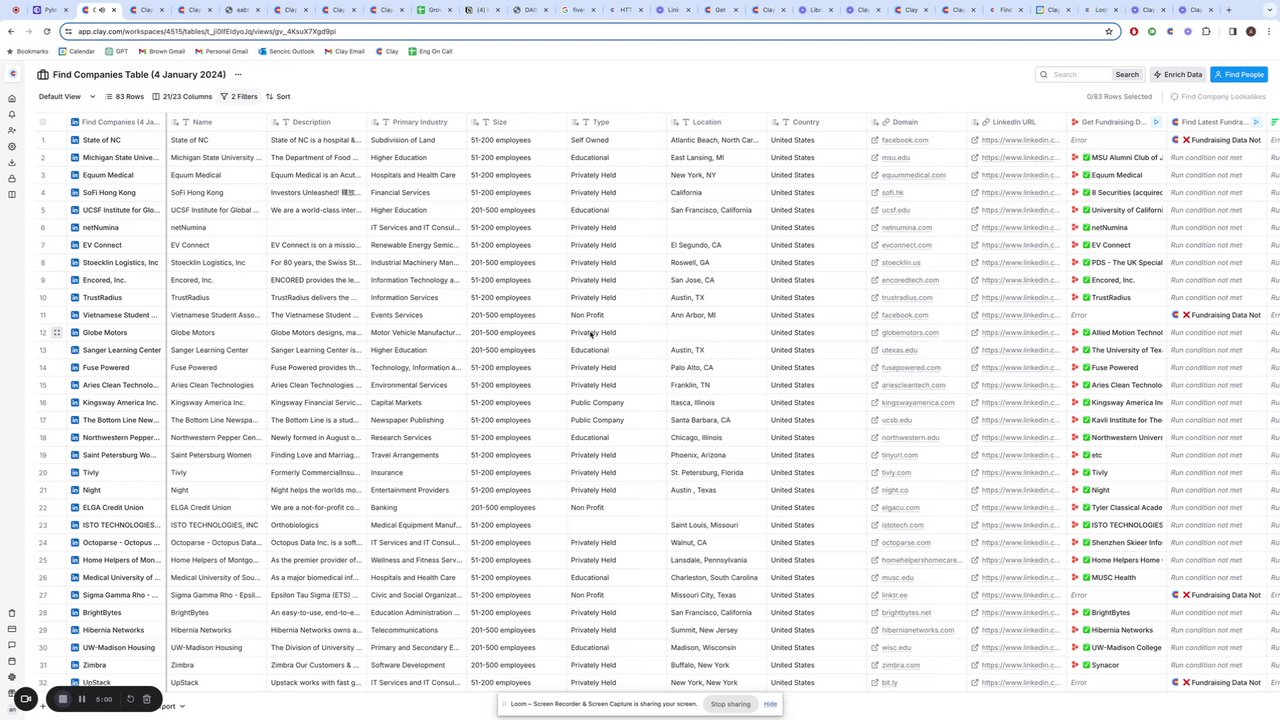Click the Clay logo at sidebar top

click(12, 74)
